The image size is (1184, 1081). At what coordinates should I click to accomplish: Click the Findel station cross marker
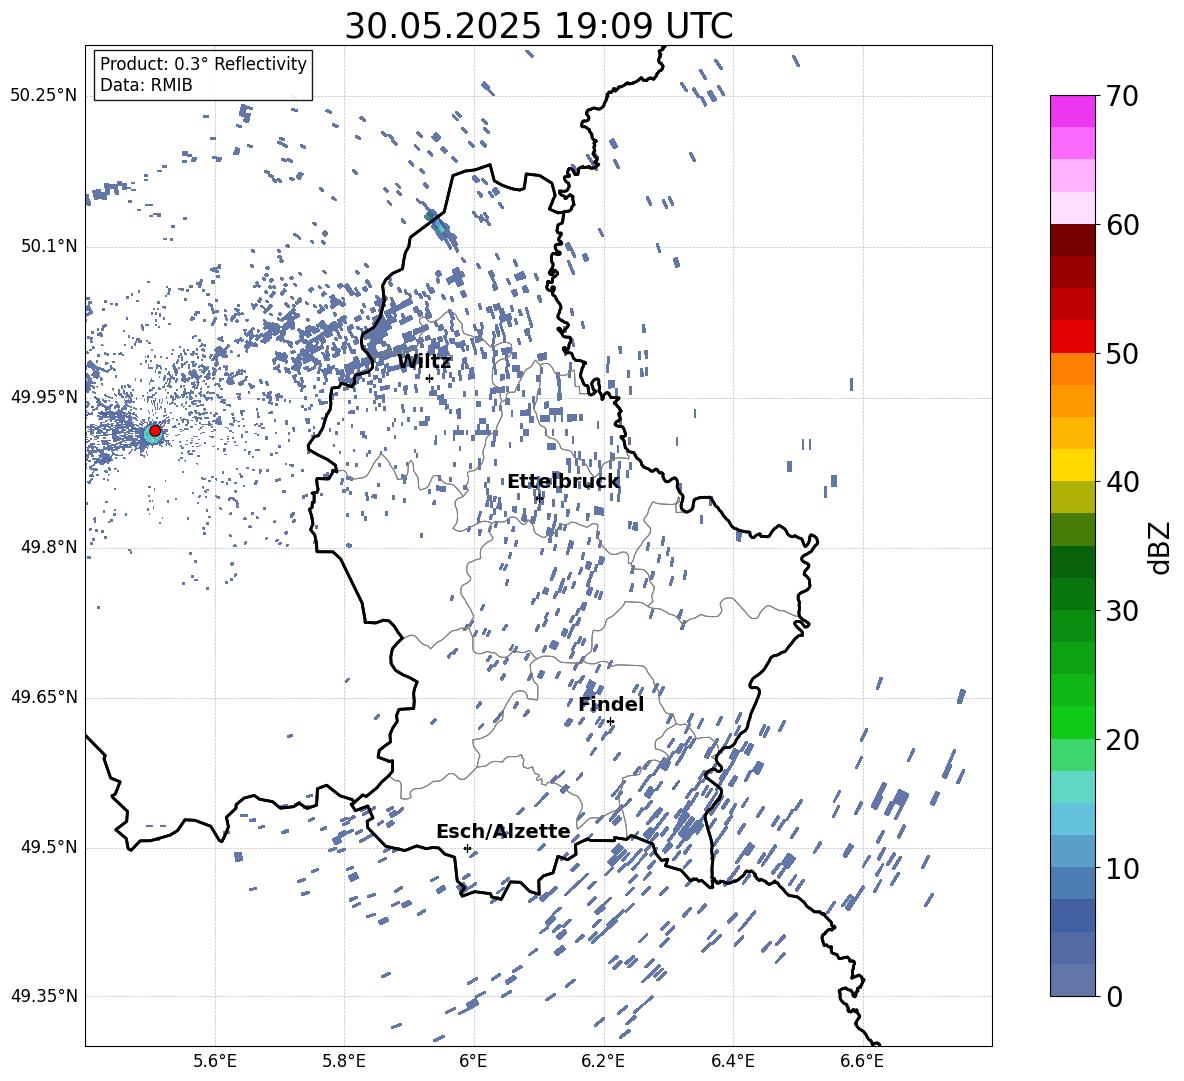click(x=610, y=722)
